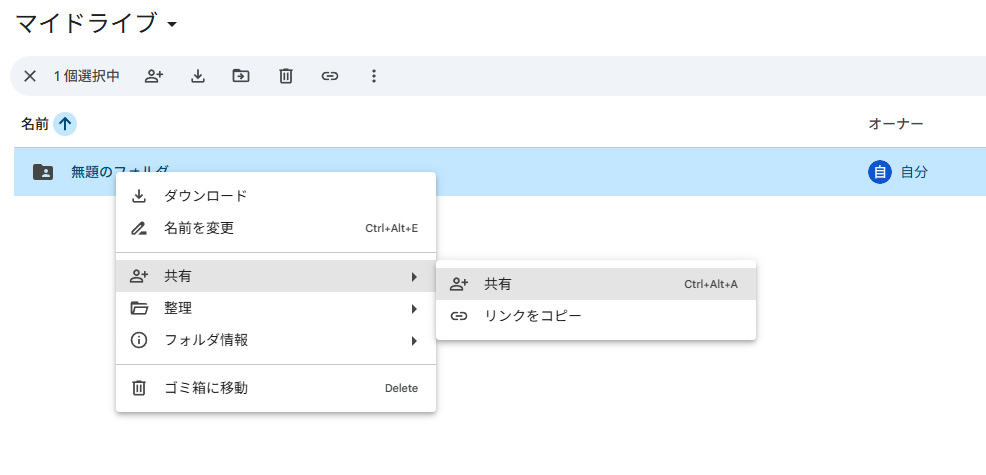Viewport: 986px width, 475px height.
Task: Expand the 整理 submenu
Action: point(275,308)
